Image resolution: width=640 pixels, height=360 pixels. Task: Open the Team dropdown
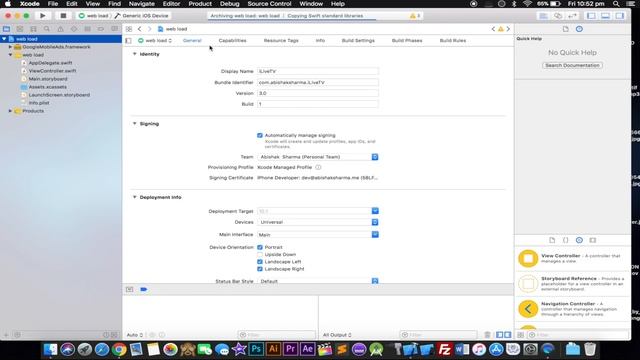coord(318,157)
